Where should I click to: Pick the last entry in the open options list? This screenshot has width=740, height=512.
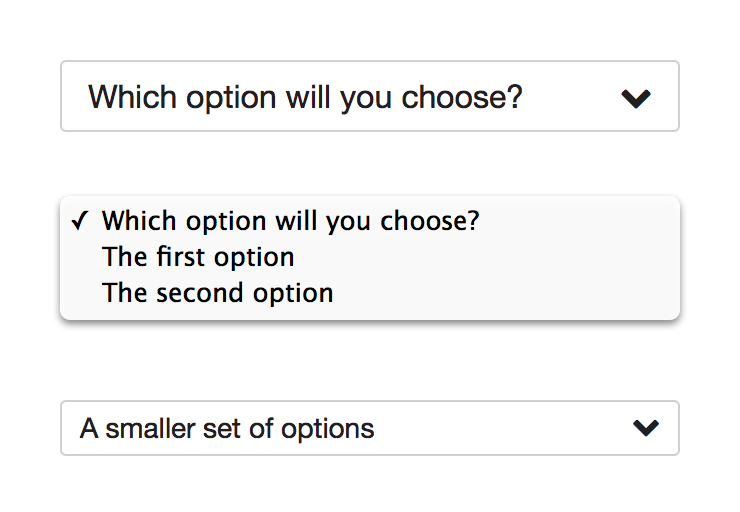coord(217,293)
